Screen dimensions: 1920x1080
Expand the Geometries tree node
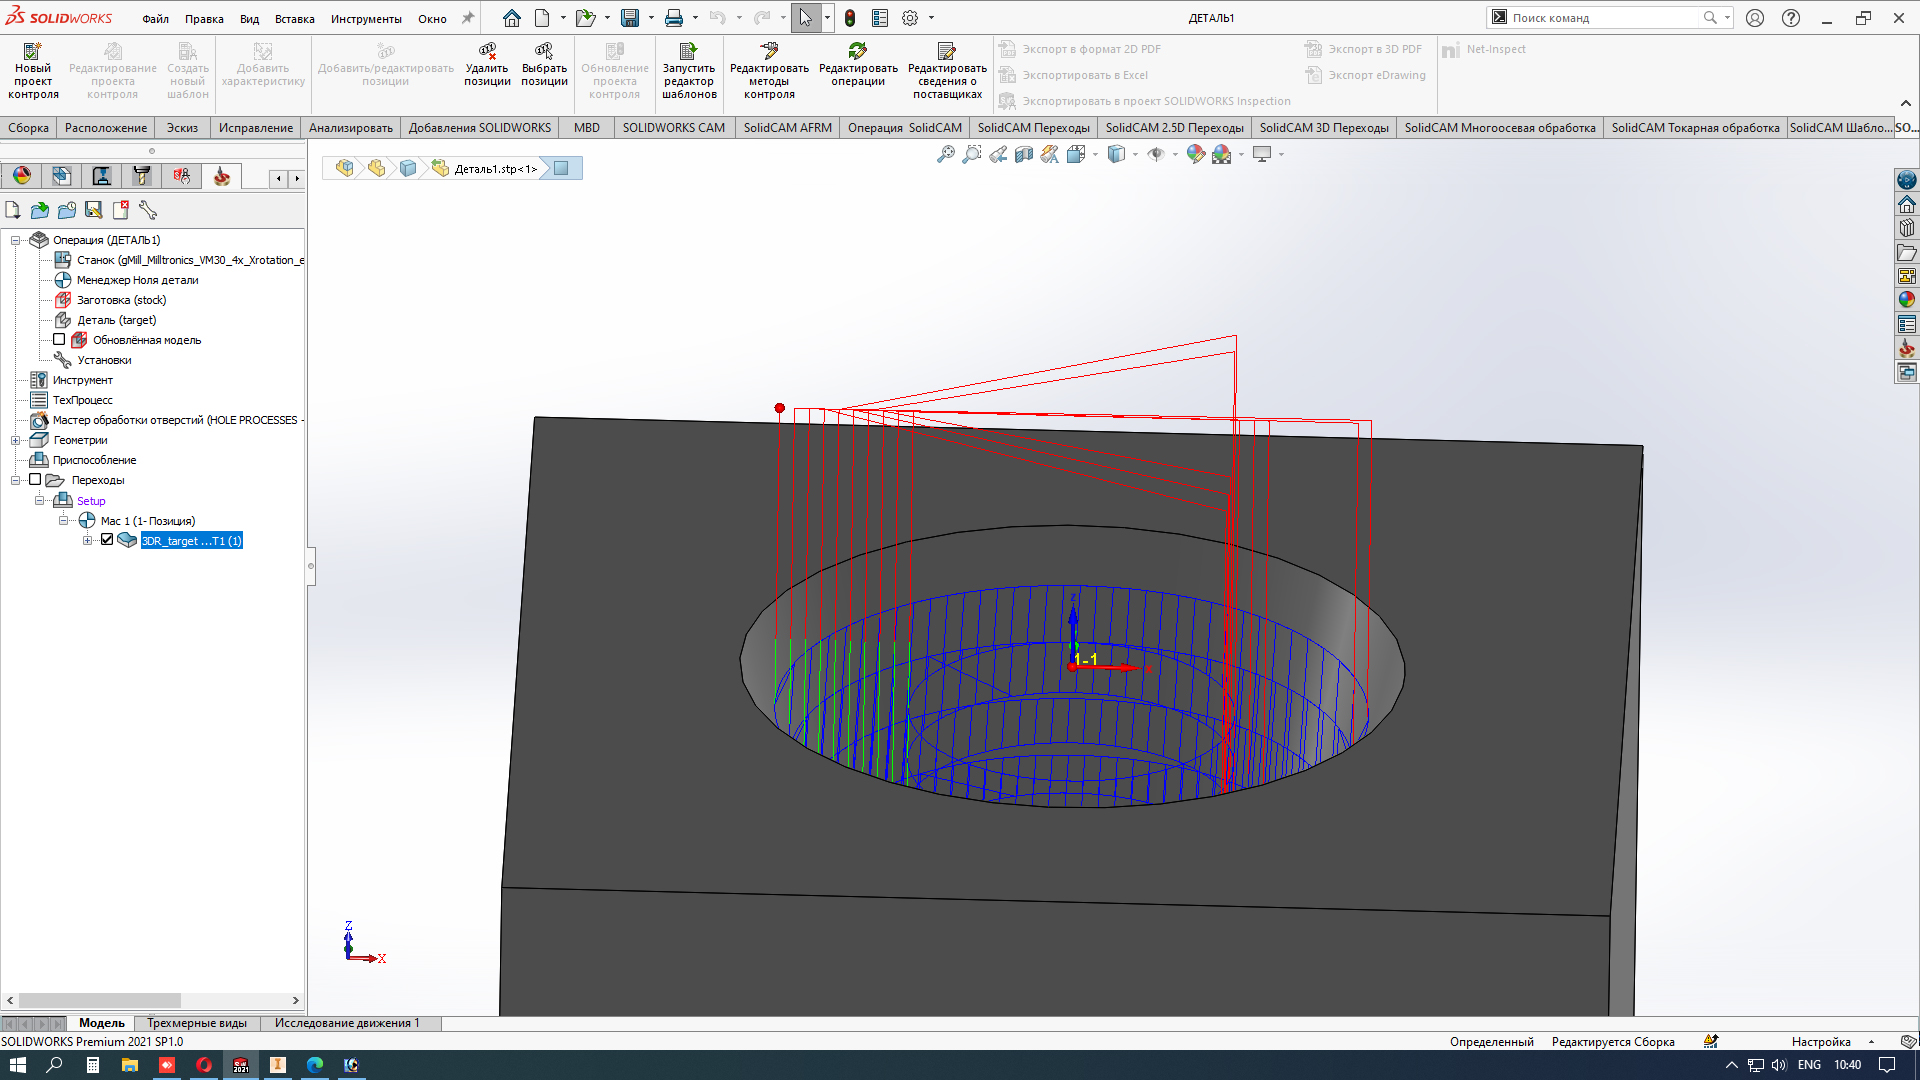[16, 440]
